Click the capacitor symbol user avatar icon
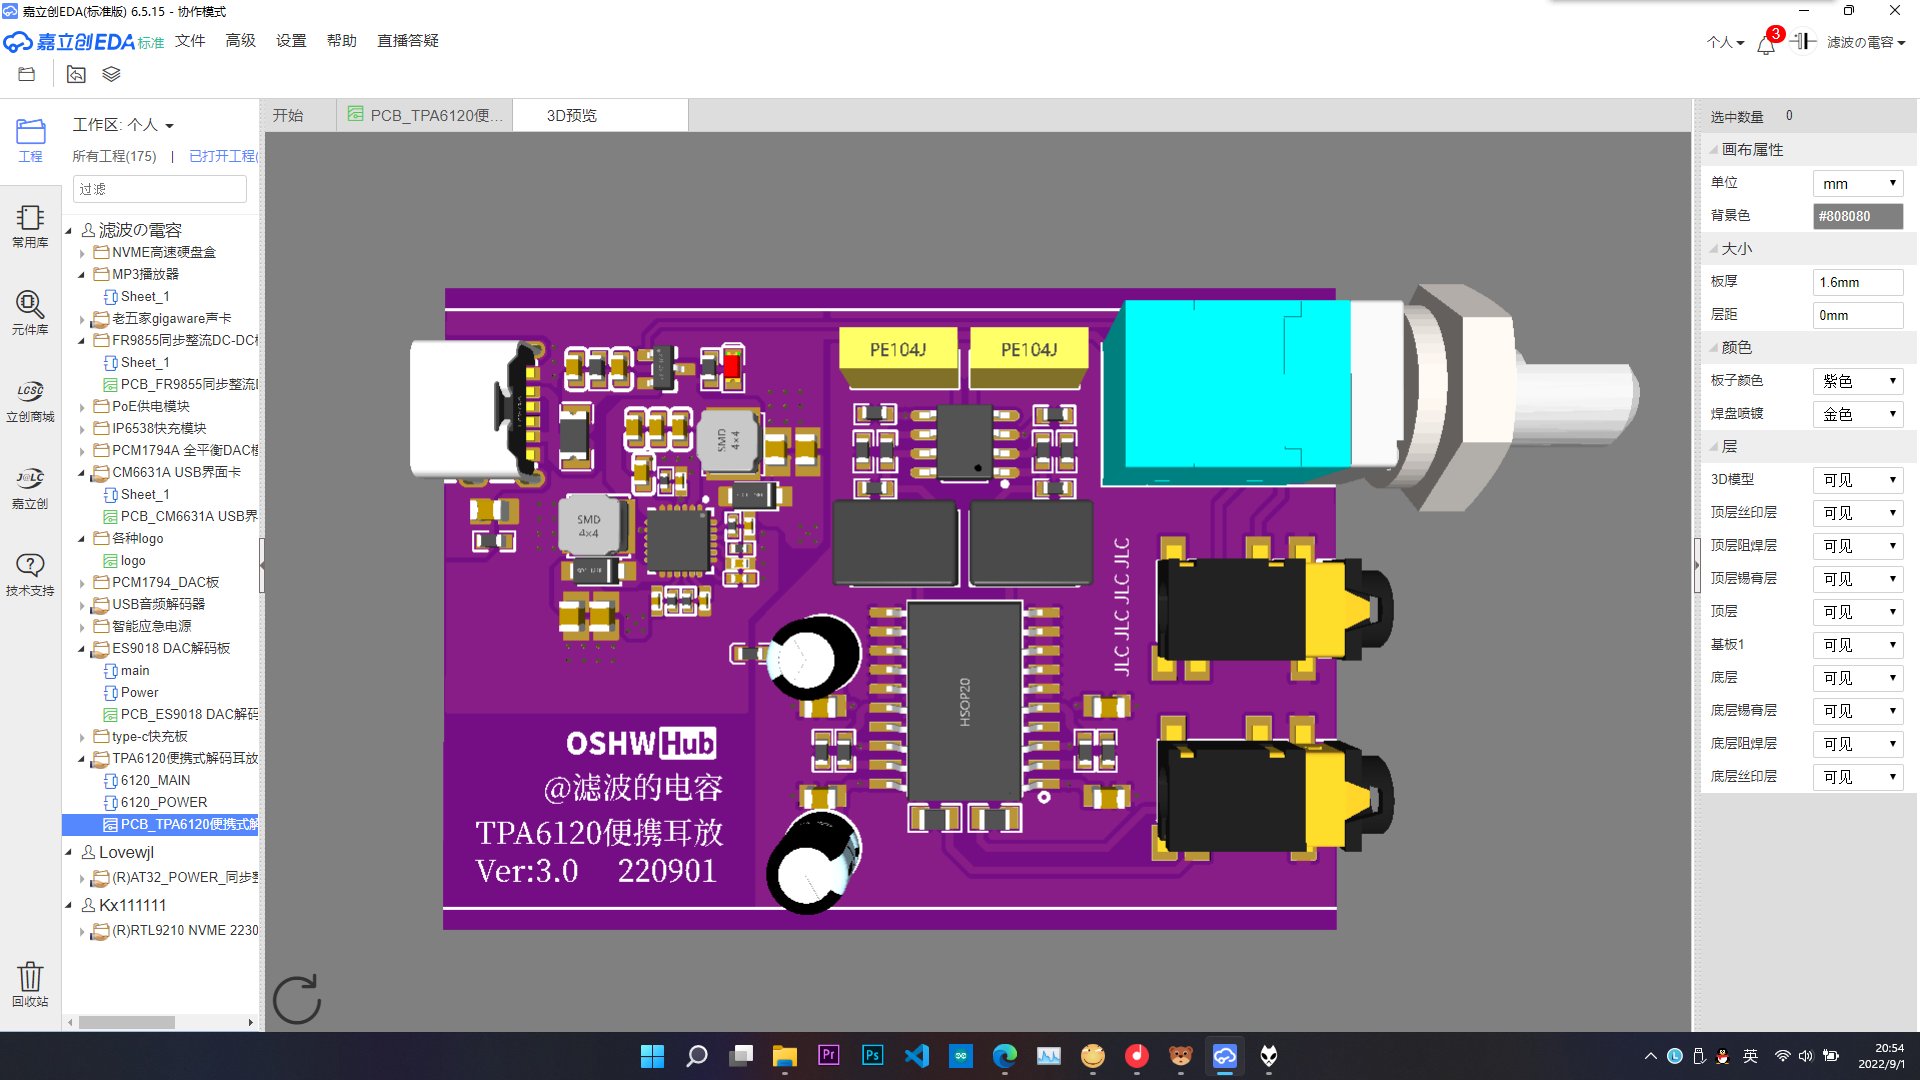The width and height of the screenshot is (1920, 1080). tap(1803, 41)
